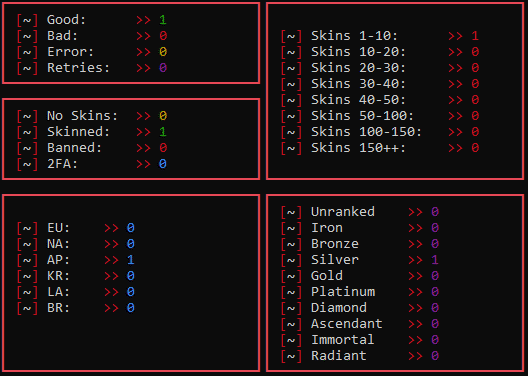
Task: Click the "No Skins:" label
Action: pos(82,116)
